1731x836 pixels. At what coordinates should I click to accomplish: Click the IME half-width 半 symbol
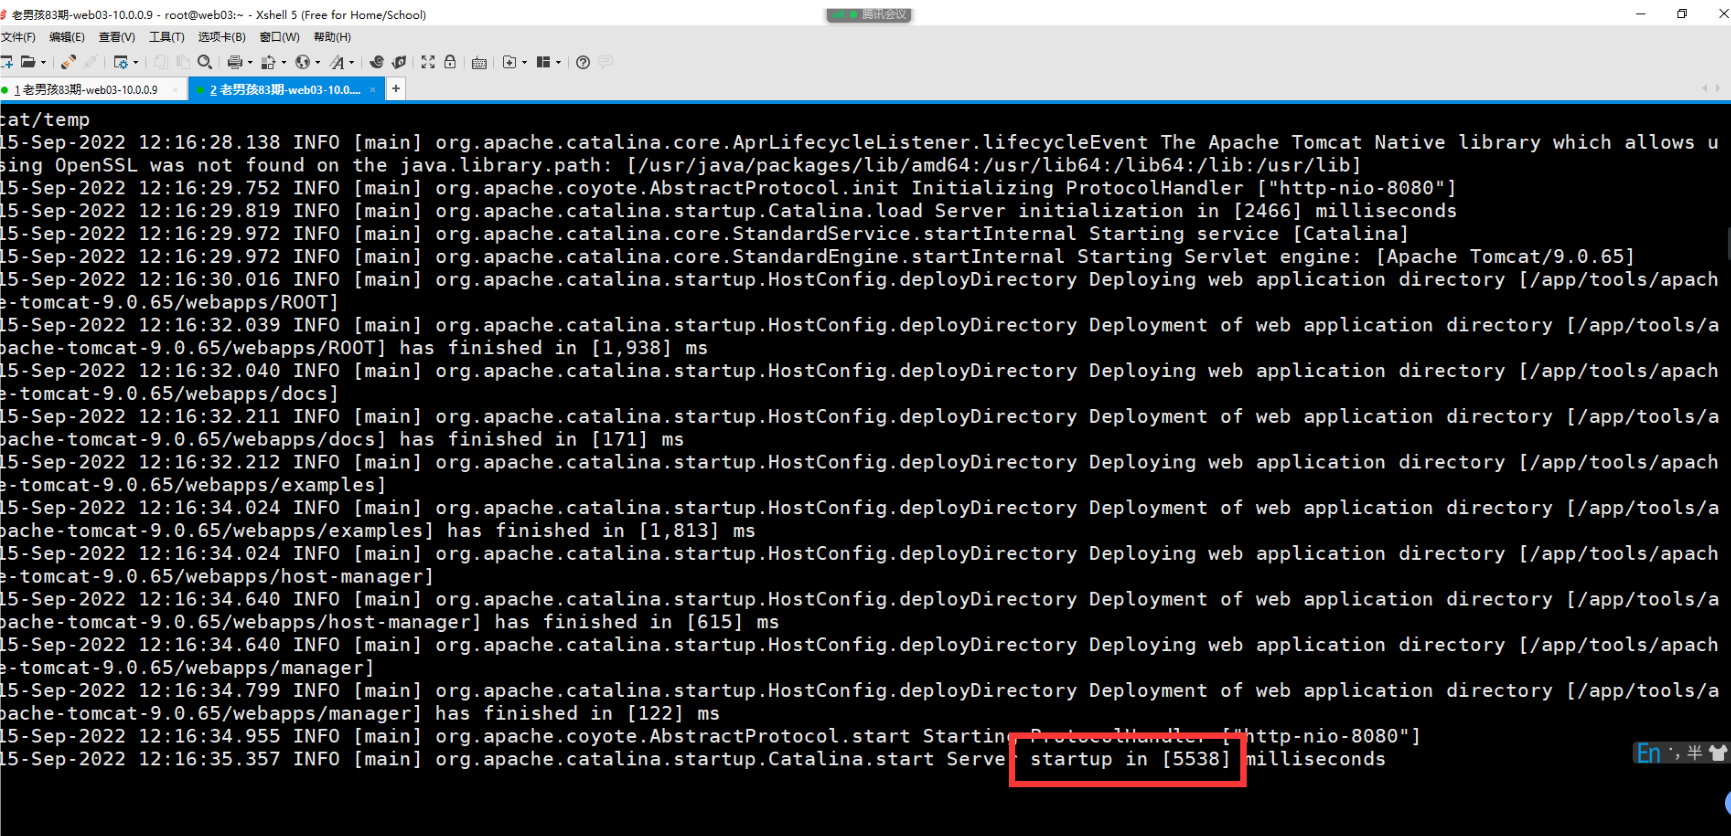tap(1695, 753)
